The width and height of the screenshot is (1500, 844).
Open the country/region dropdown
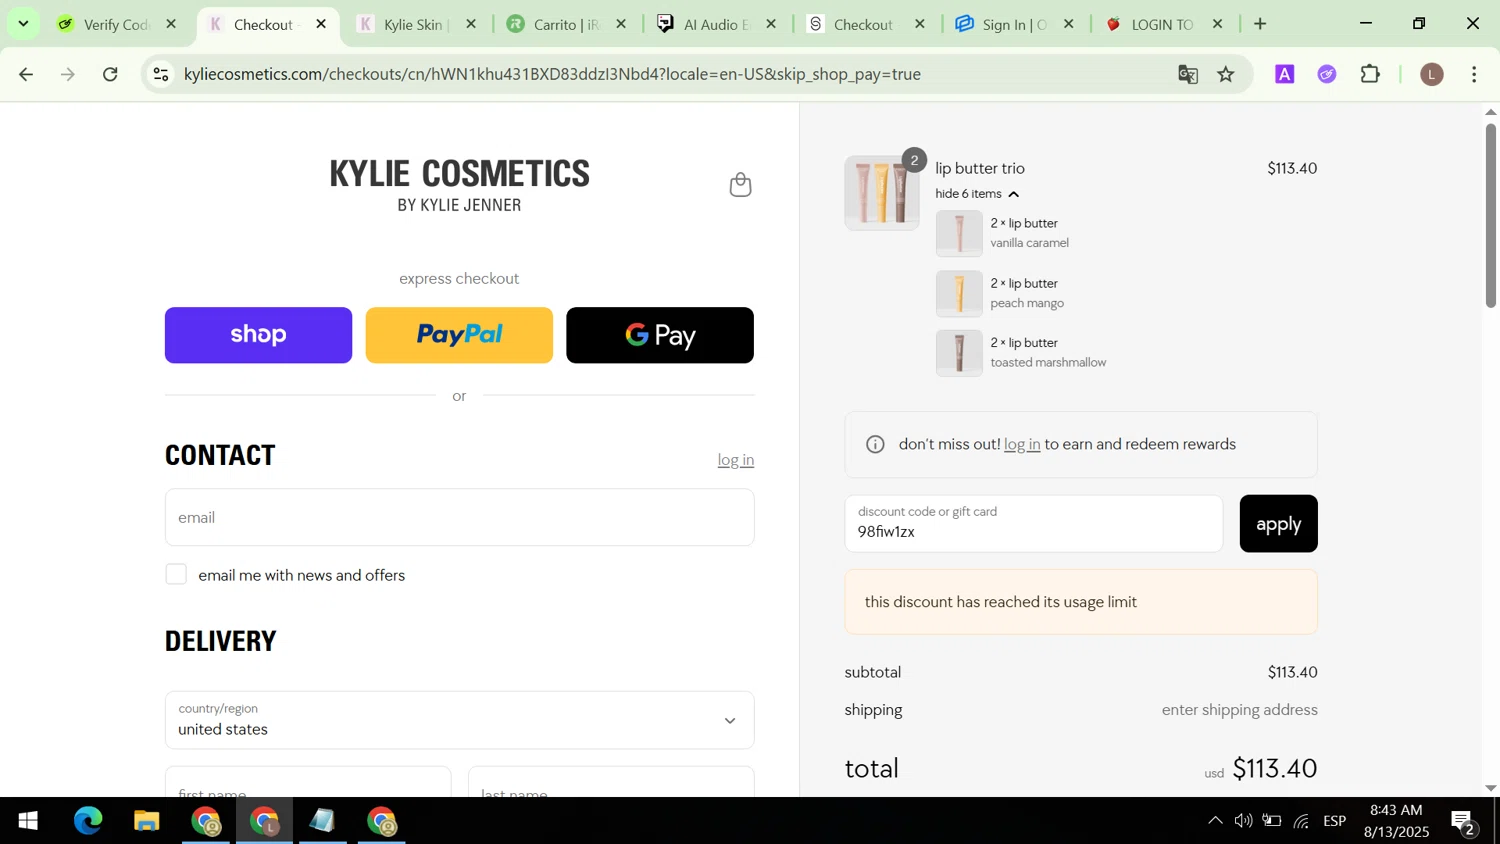(459, 720)
